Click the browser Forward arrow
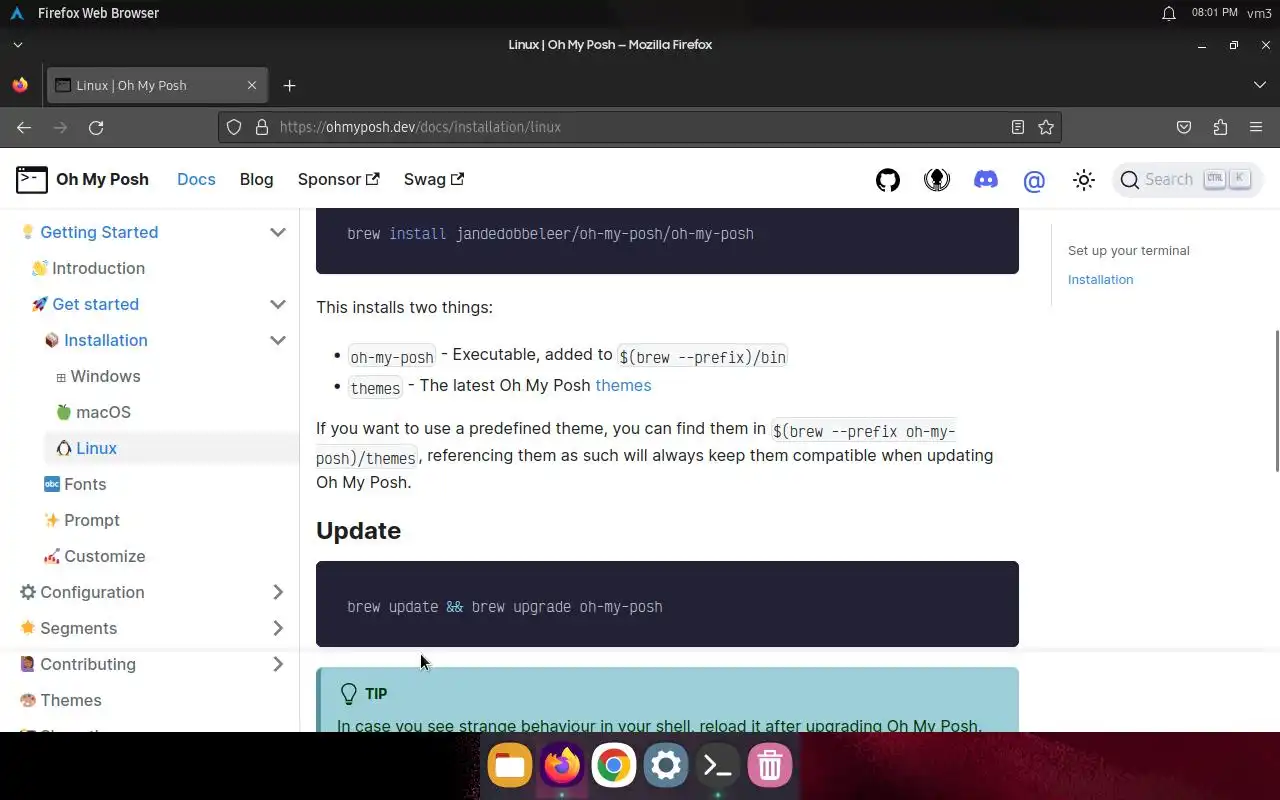This screenshot has width=1280, height=800. (x=60, y=127)
